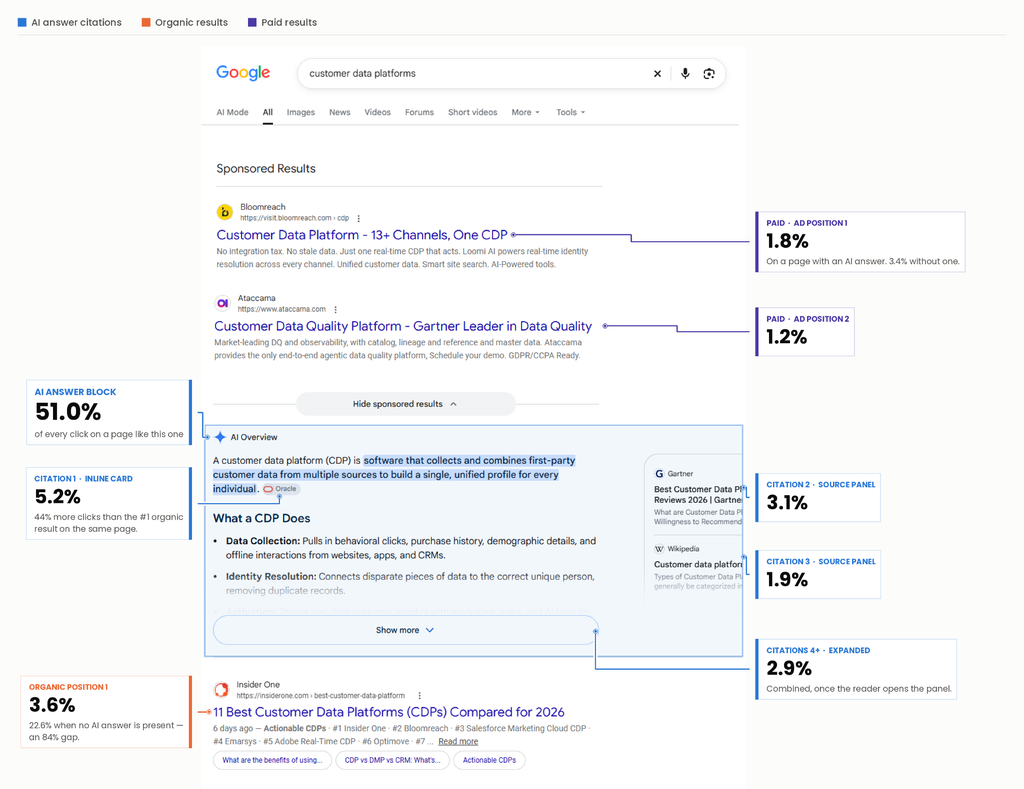
Task: Open the Tools dropdown
Action: point(570,112)
